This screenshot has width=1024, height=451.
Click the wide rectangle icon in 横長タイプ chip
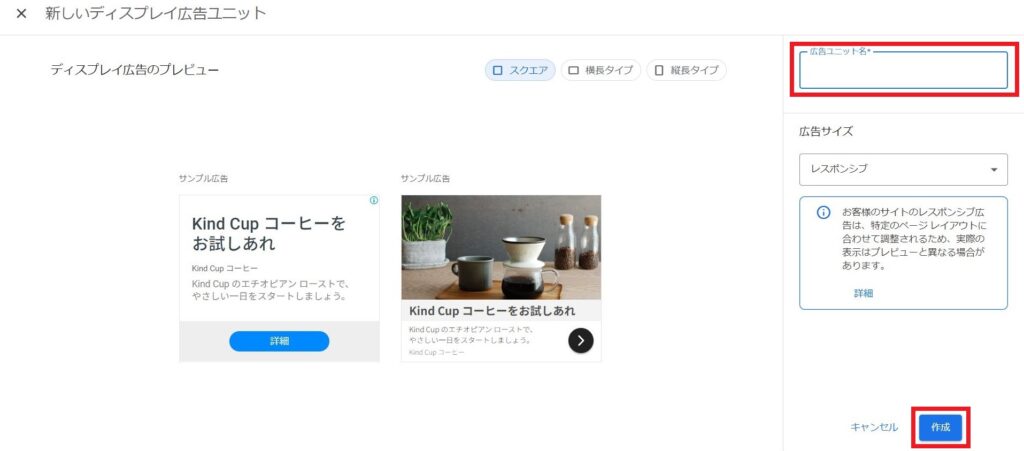573,70
